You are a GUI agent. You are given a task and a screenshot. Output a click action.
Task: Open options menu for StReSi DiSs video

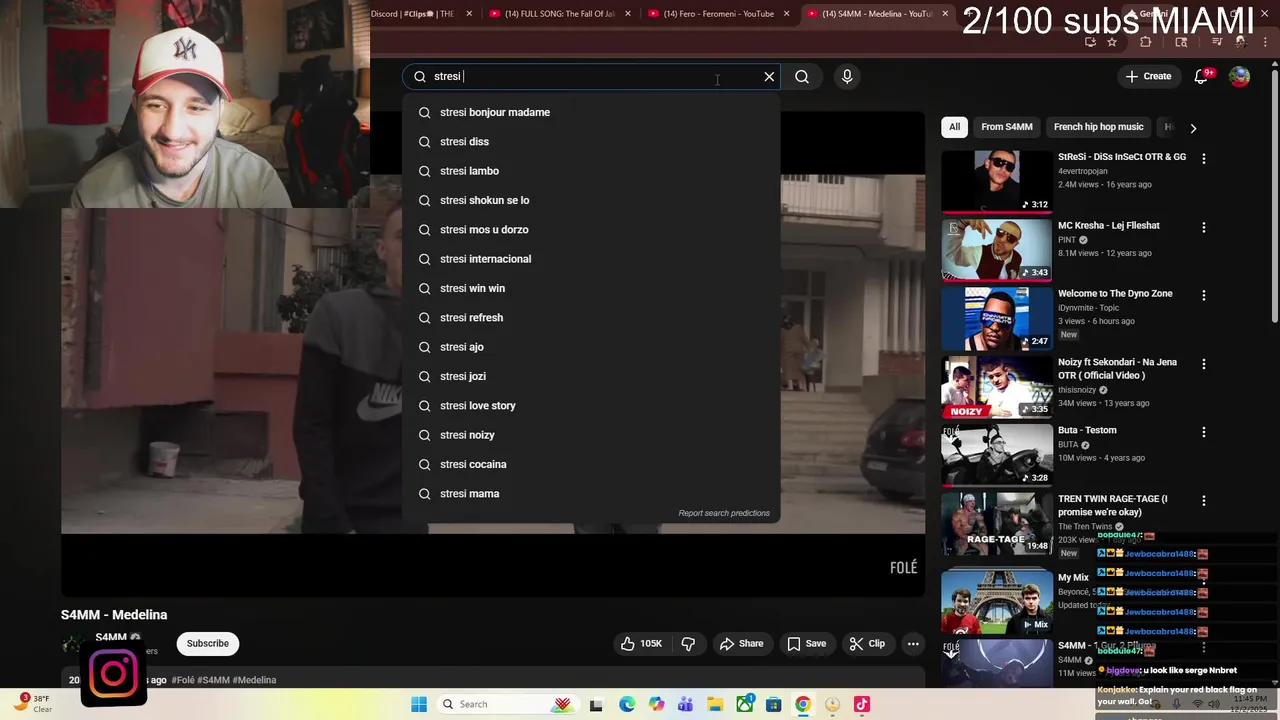1204,158
